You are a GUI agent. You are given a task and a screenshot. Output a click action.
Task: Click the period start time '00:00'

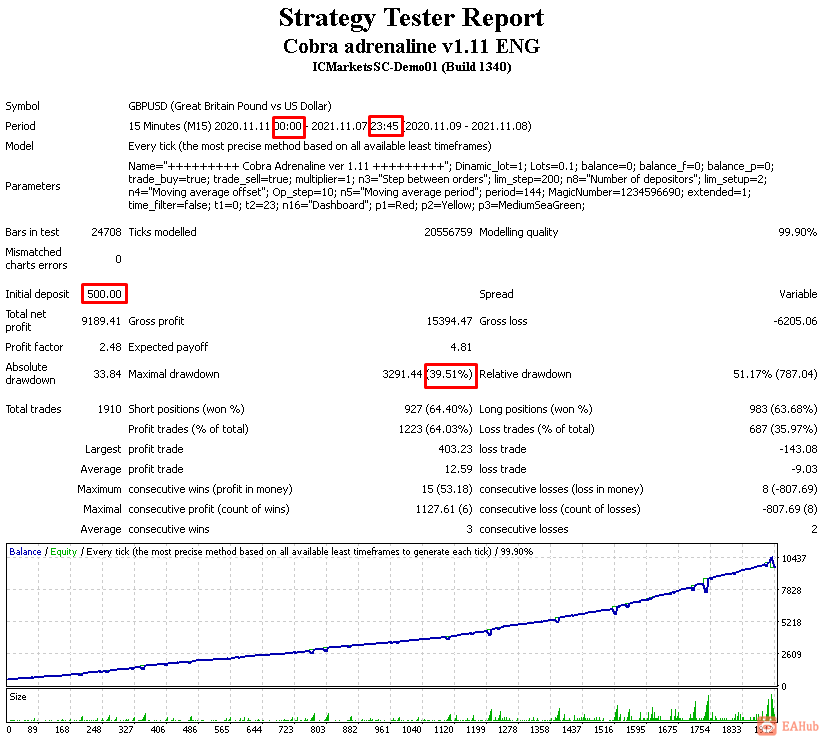coord(288,127)
